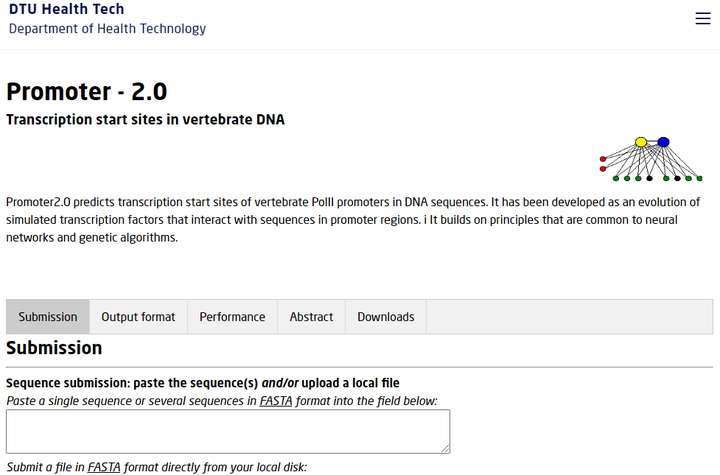The image size is (720, 475).
Task: Follow FASTA link in the submit-file instruction
Action: (104, 467)
